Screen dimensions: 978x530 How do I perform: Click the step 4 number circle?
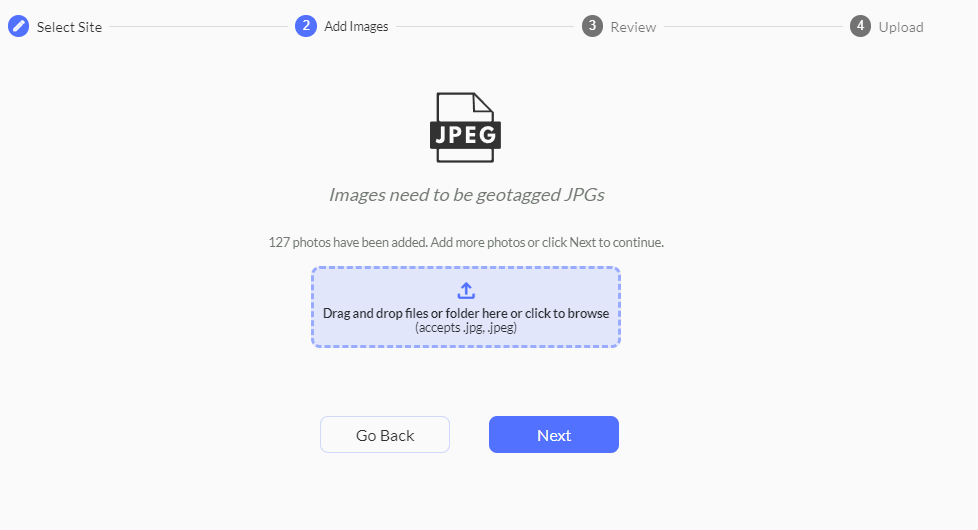860,26
